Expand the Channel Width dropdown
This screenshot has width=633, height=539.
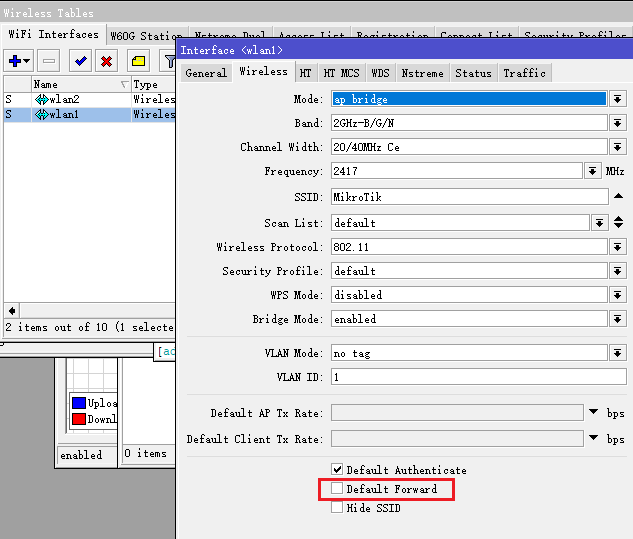[x=617, y=147]
